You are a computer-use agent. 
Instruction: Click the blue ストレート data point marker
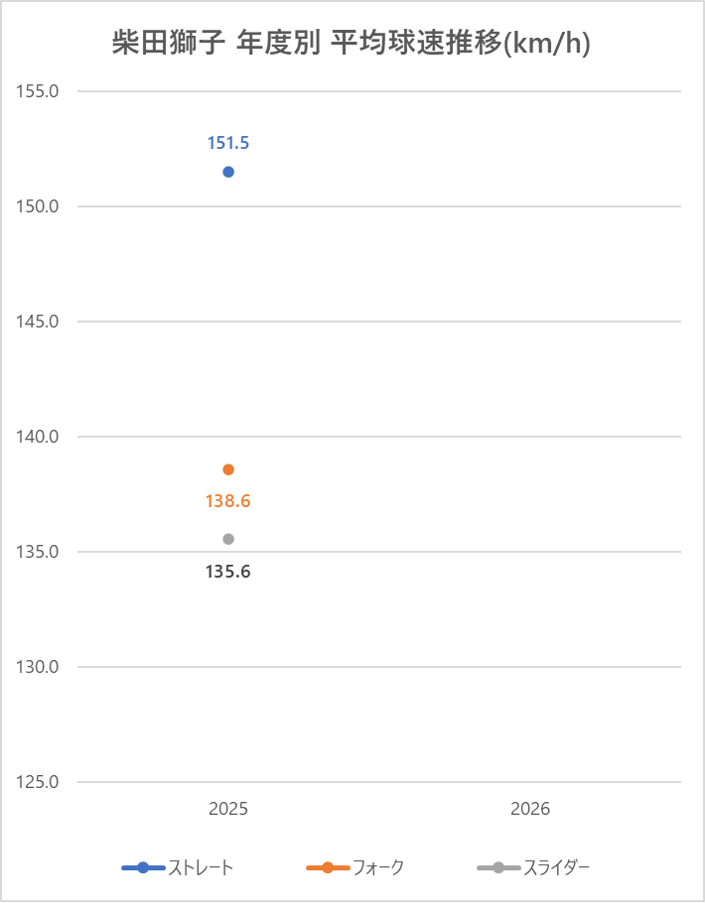click(x=228, y=172)
